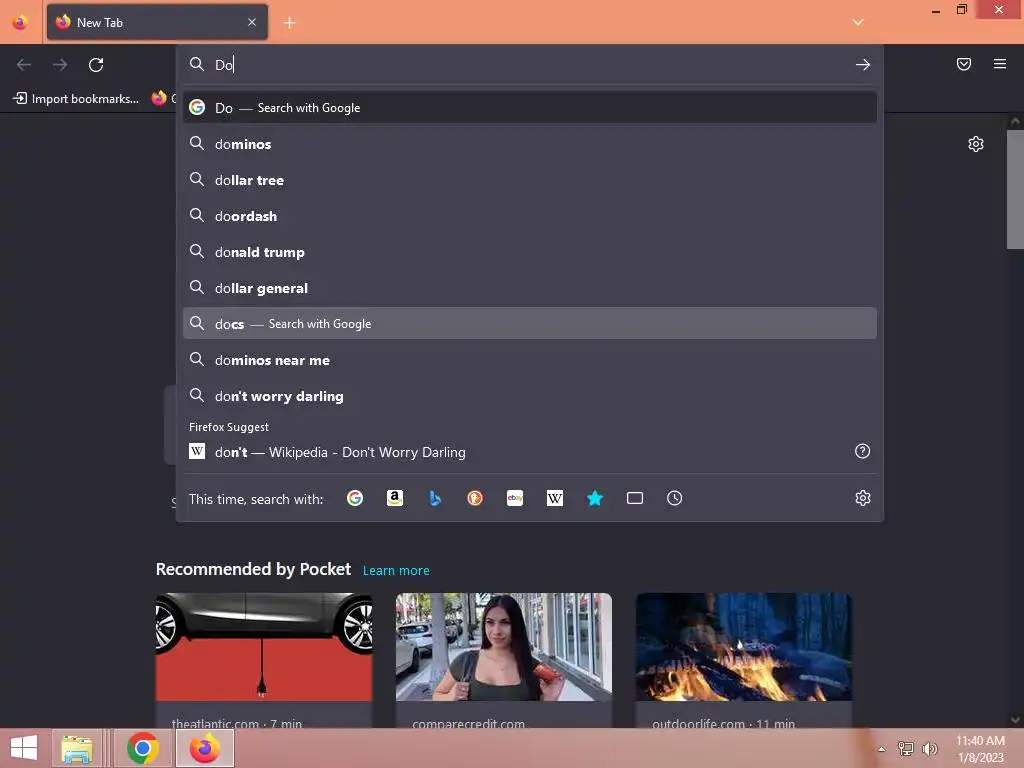
Task: Choose the 'dollar tree' suggestion
Action: click(530, 180)
